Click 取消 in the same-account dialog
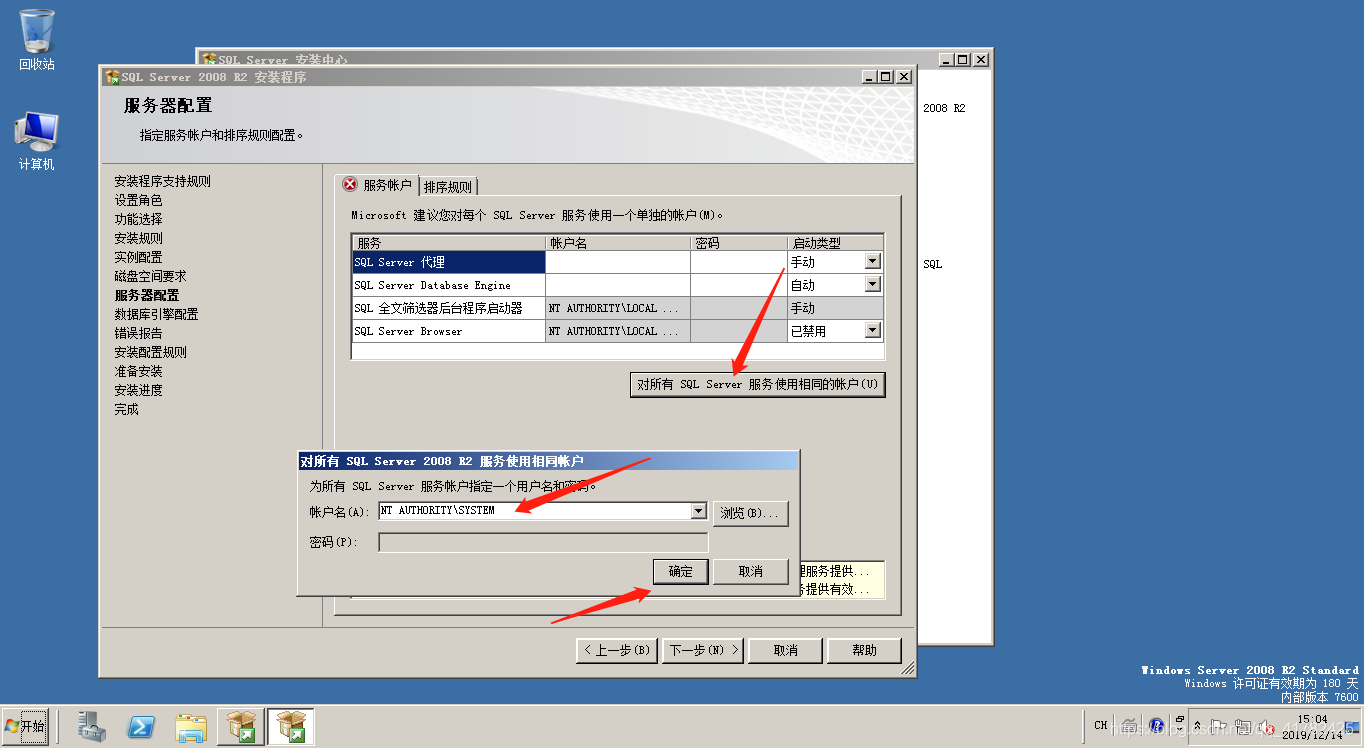1364x748 pixels. (751, 571)
